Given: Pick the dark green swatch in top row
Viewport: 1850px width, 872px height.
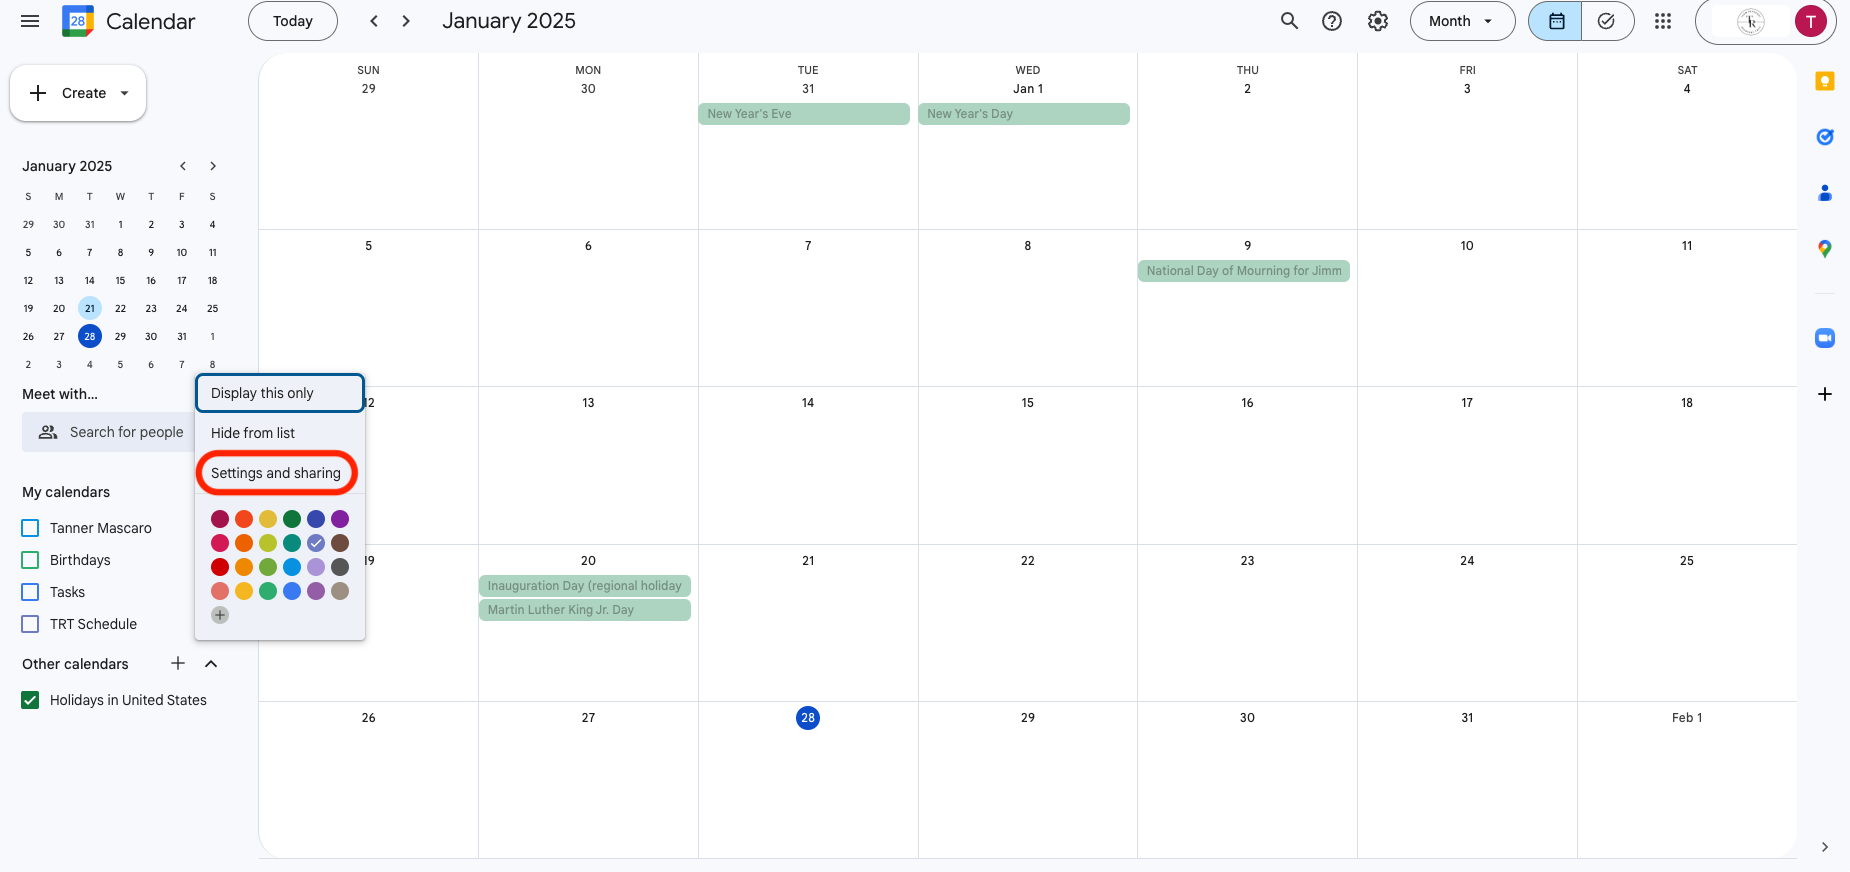Looking at the screenshot, I should tap(292, 519).
